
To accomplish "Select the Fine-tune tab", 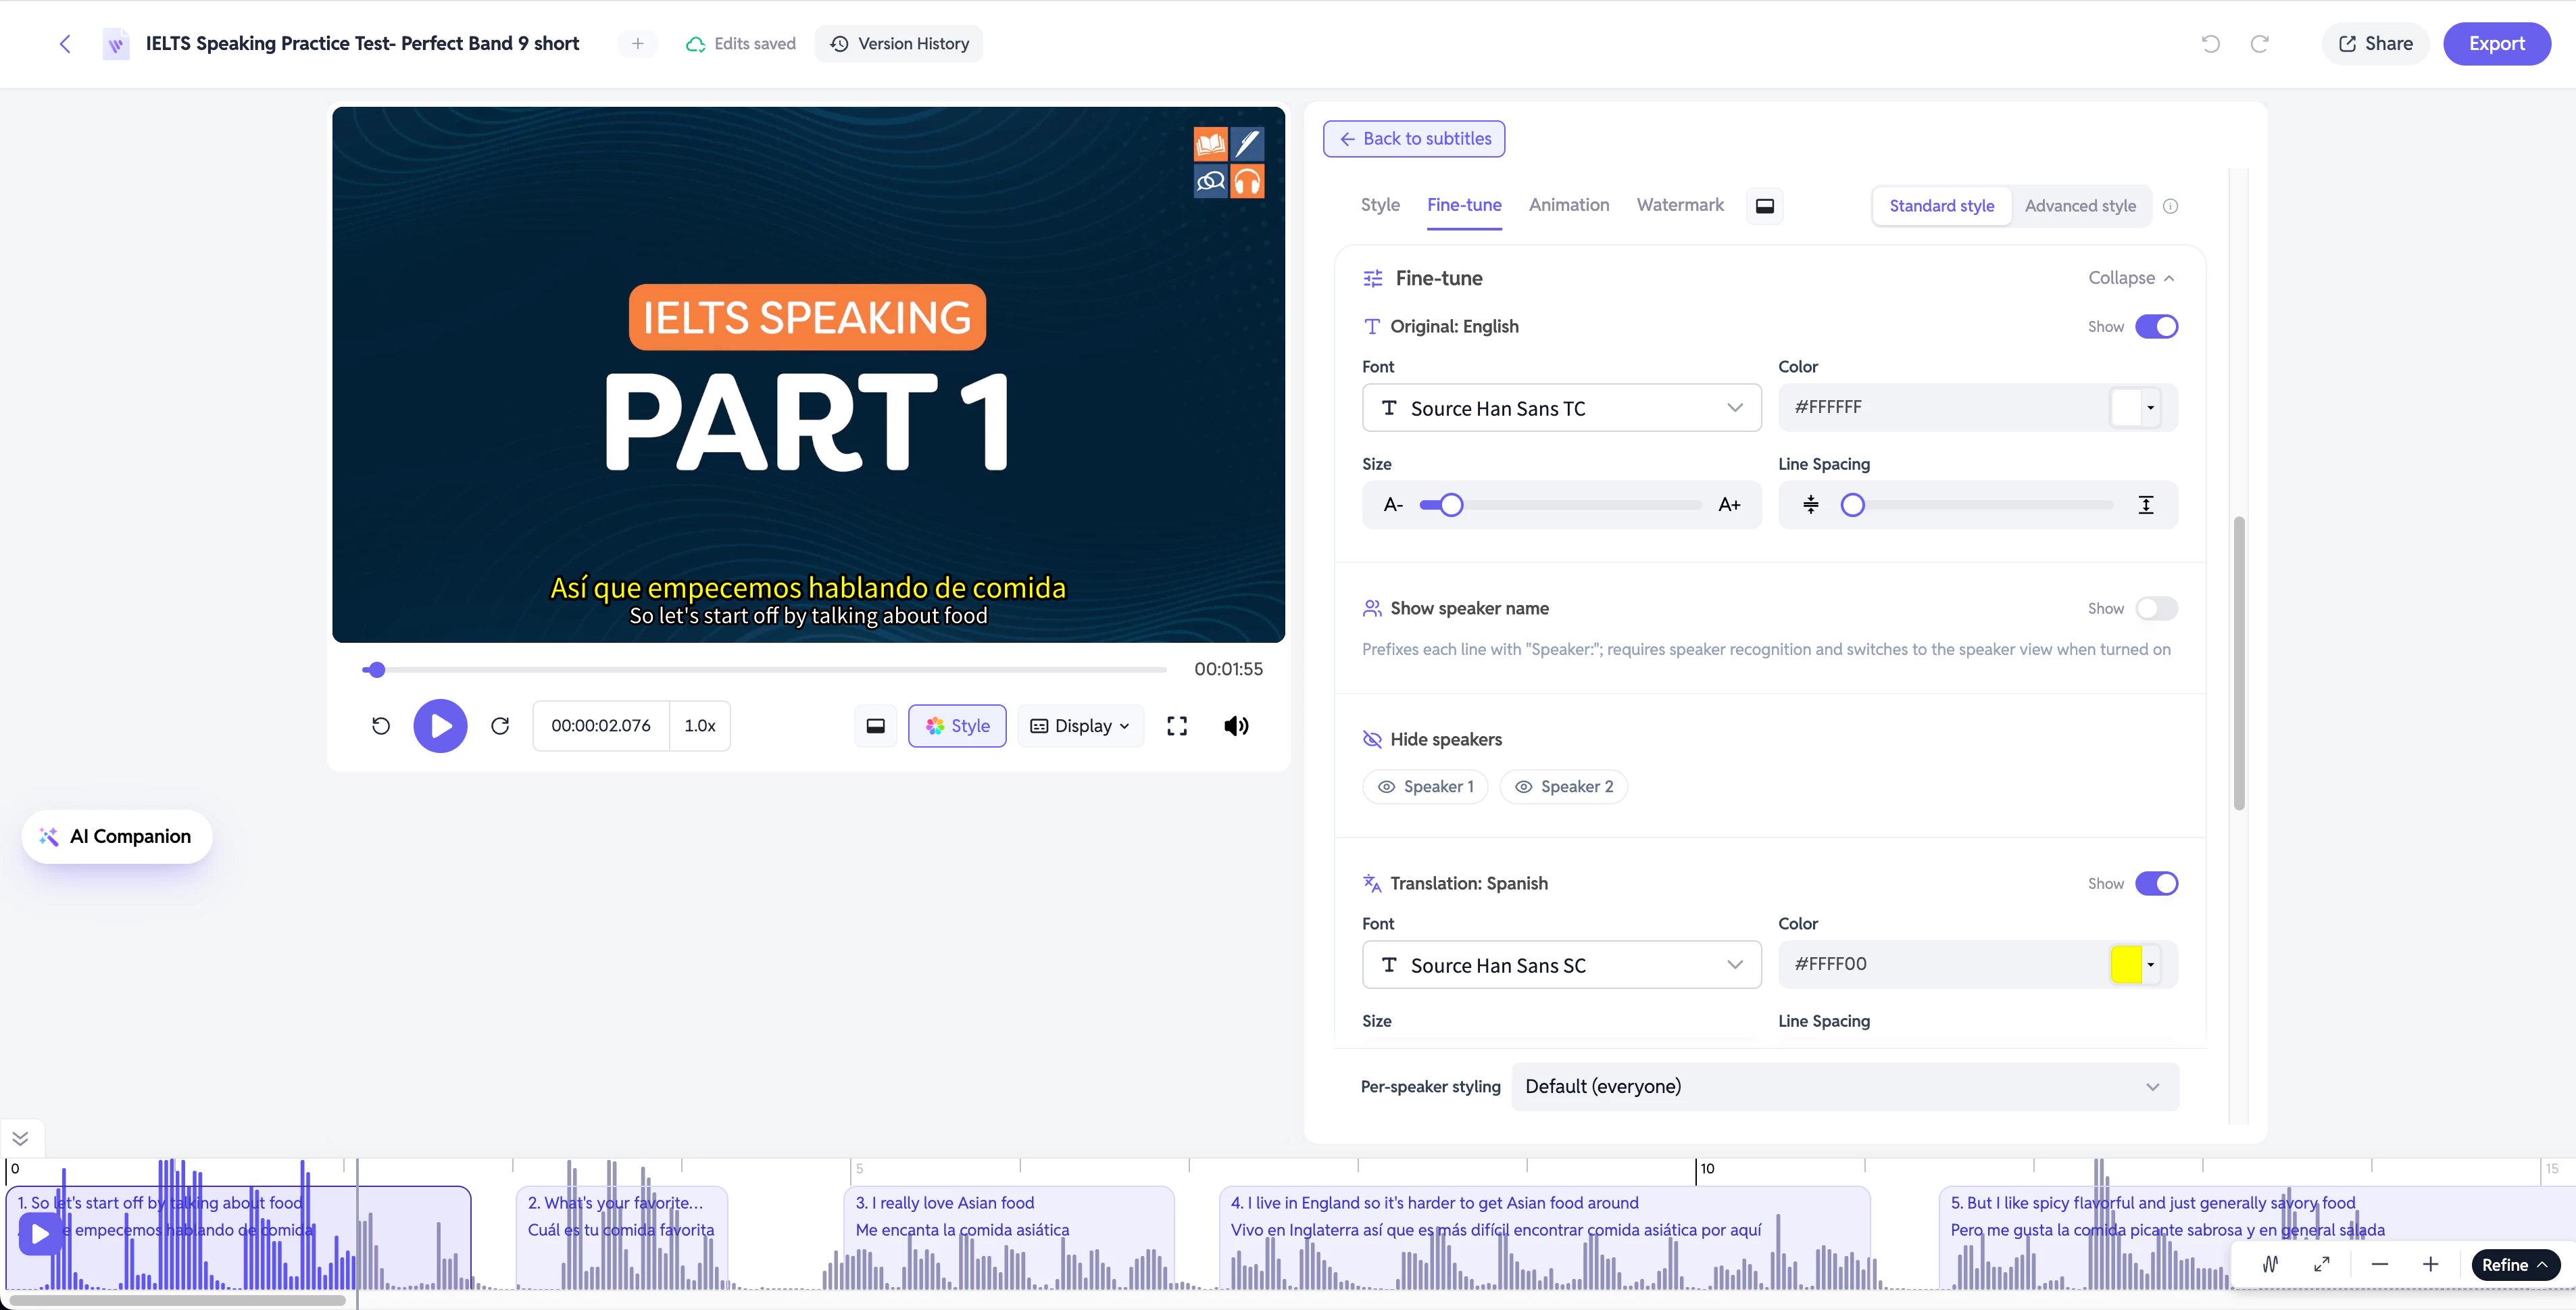I will (1464, 205).
